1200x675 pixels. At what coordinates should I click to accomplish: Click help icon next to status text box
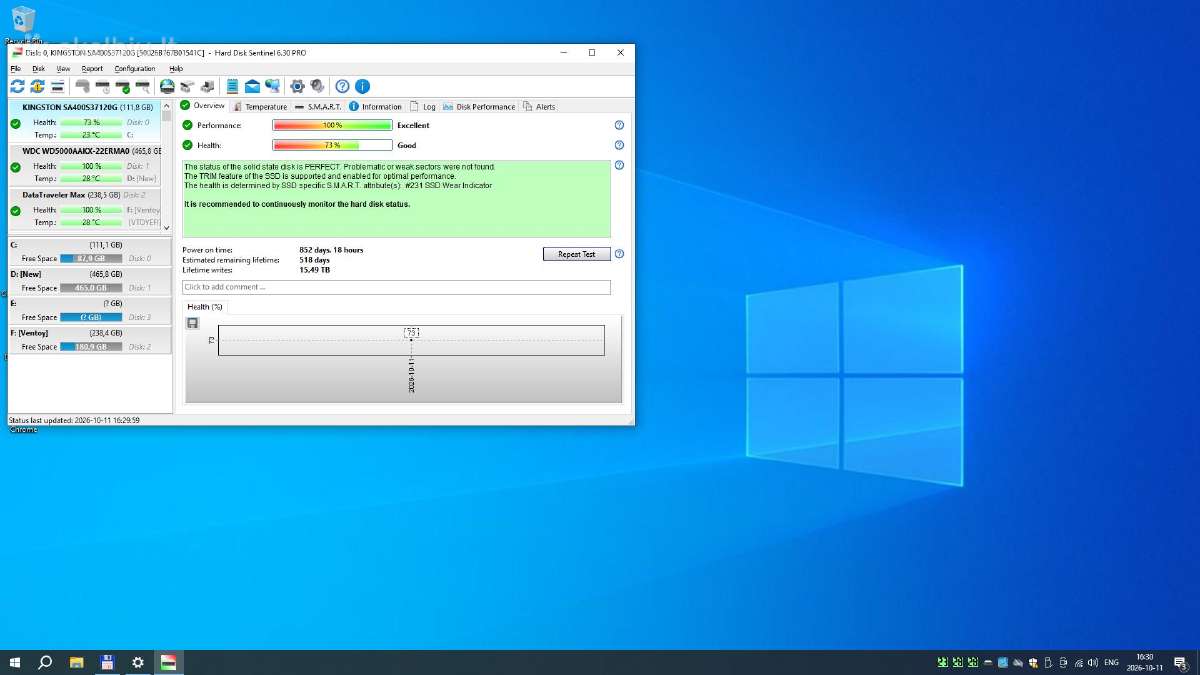tap(619, 165)
